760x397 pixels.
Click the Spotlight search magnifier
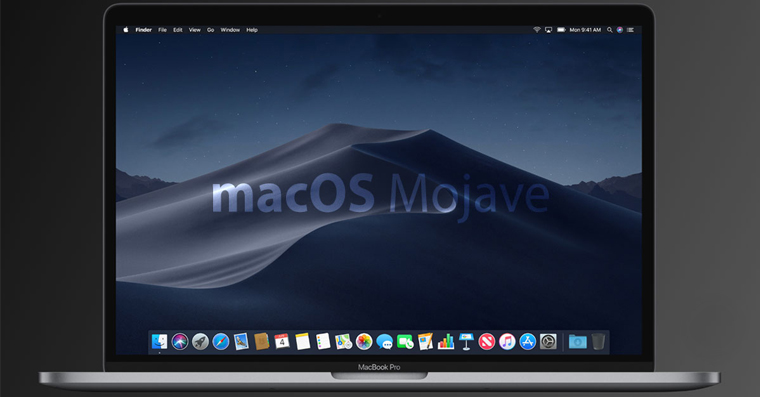[609, 30]
